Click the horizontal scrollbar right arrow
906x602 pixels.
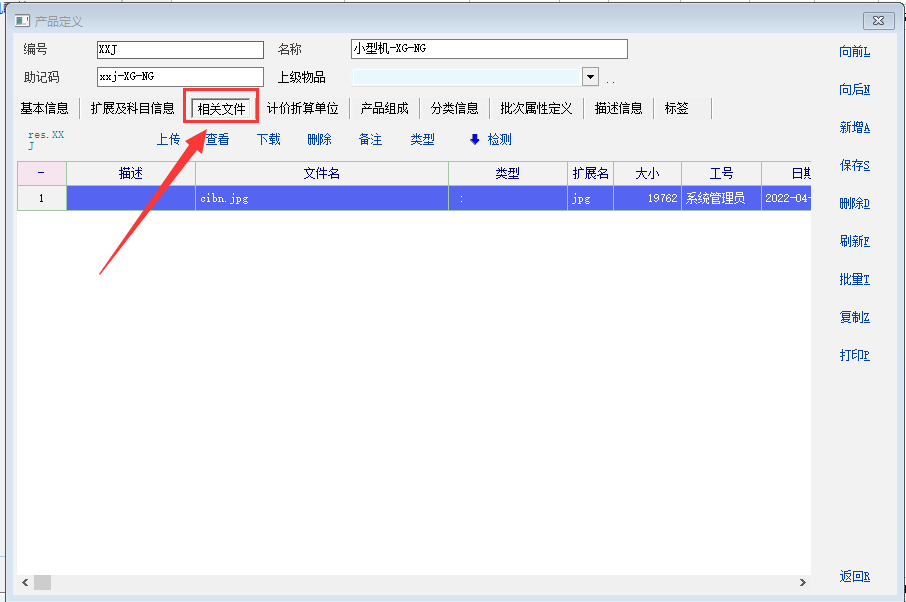point(802,582)
